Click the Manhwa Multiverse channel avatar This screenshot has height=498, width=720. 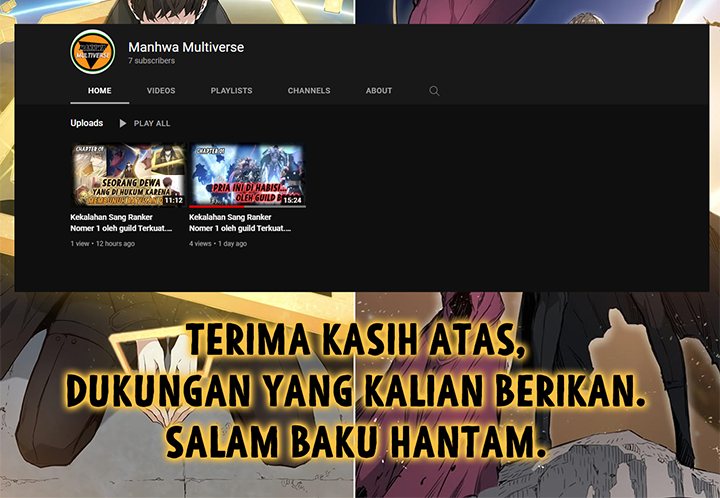click(x=92, y=52)
